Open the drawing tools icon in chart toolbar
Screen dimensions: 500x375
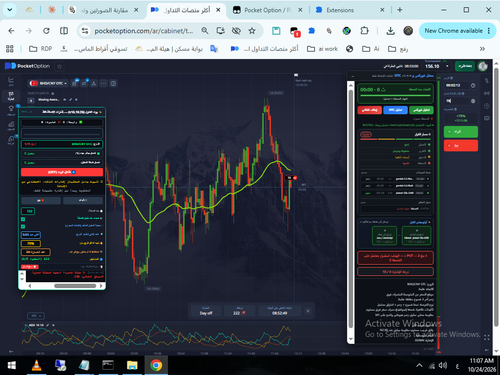pyautogui.click(x=94, y=83)
